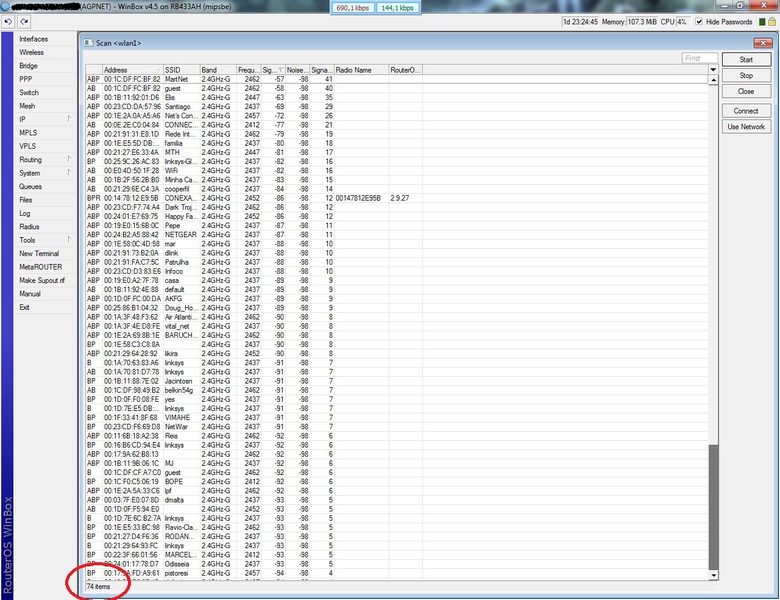Viewport: 780px width, 600px height.
Task: Click the Connect button
Action: tap(746, 111)
